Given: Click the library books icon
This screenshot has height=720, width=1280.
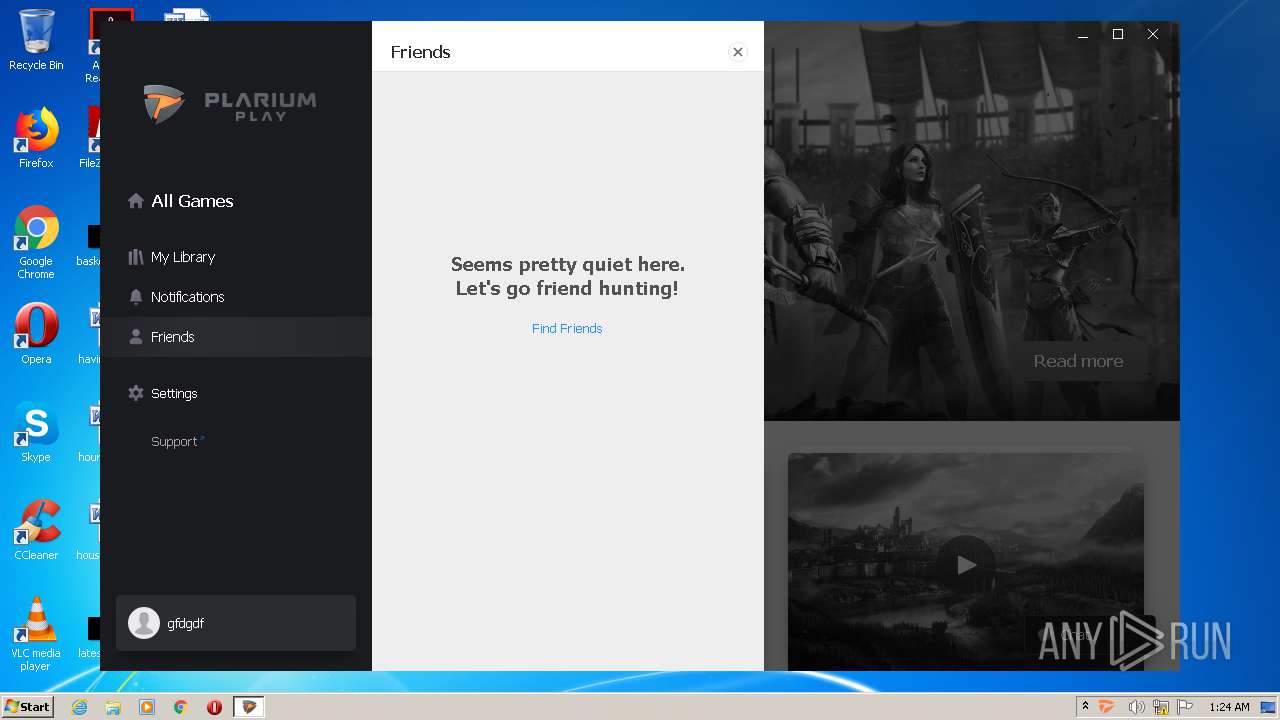Looking at the screenshot, I should click(136, 257).
